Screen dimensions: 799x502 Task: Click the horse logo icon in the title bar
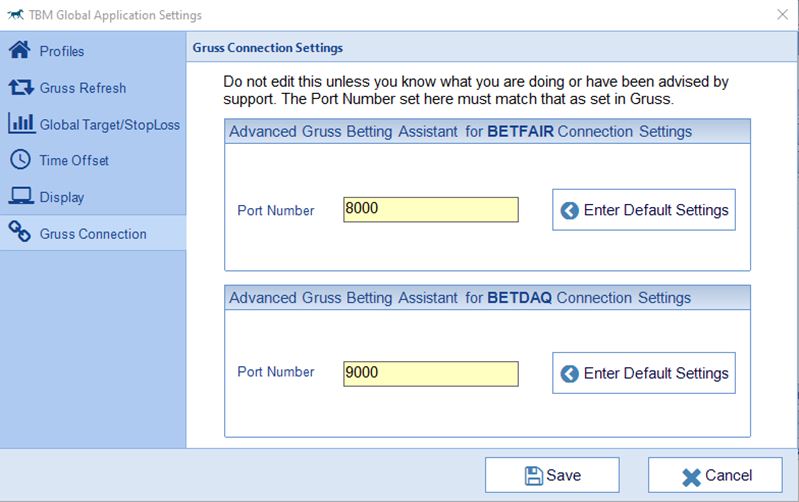(15, 15)
